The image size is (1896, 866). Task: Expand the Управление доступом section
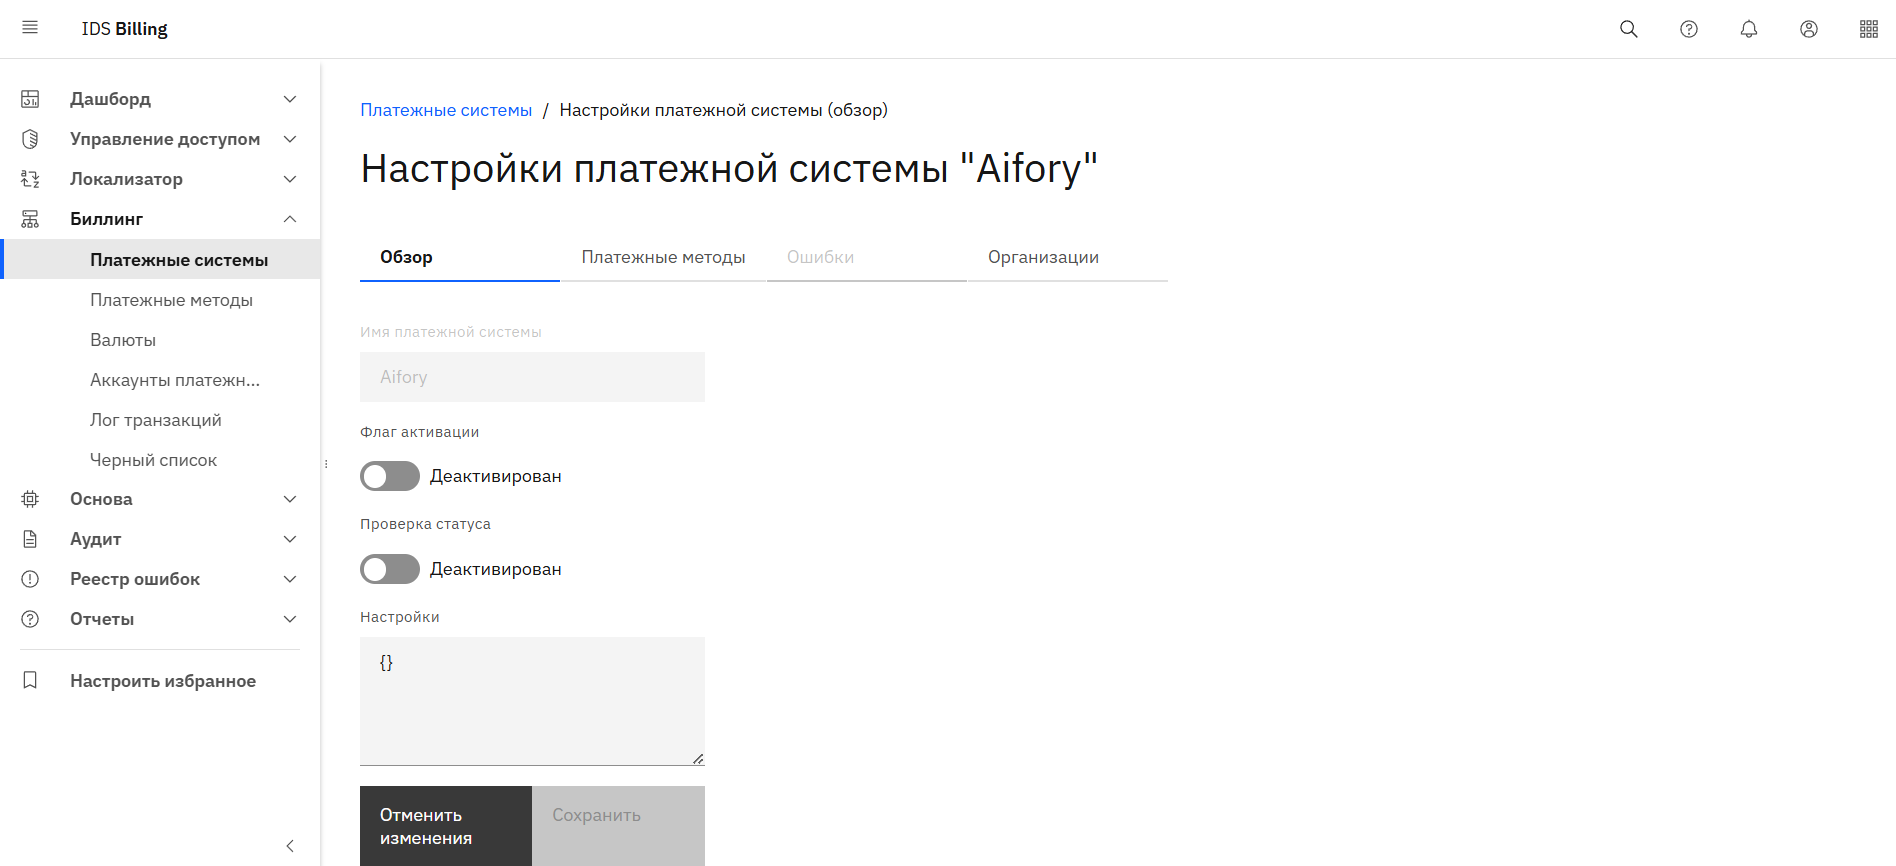point(290,139)
